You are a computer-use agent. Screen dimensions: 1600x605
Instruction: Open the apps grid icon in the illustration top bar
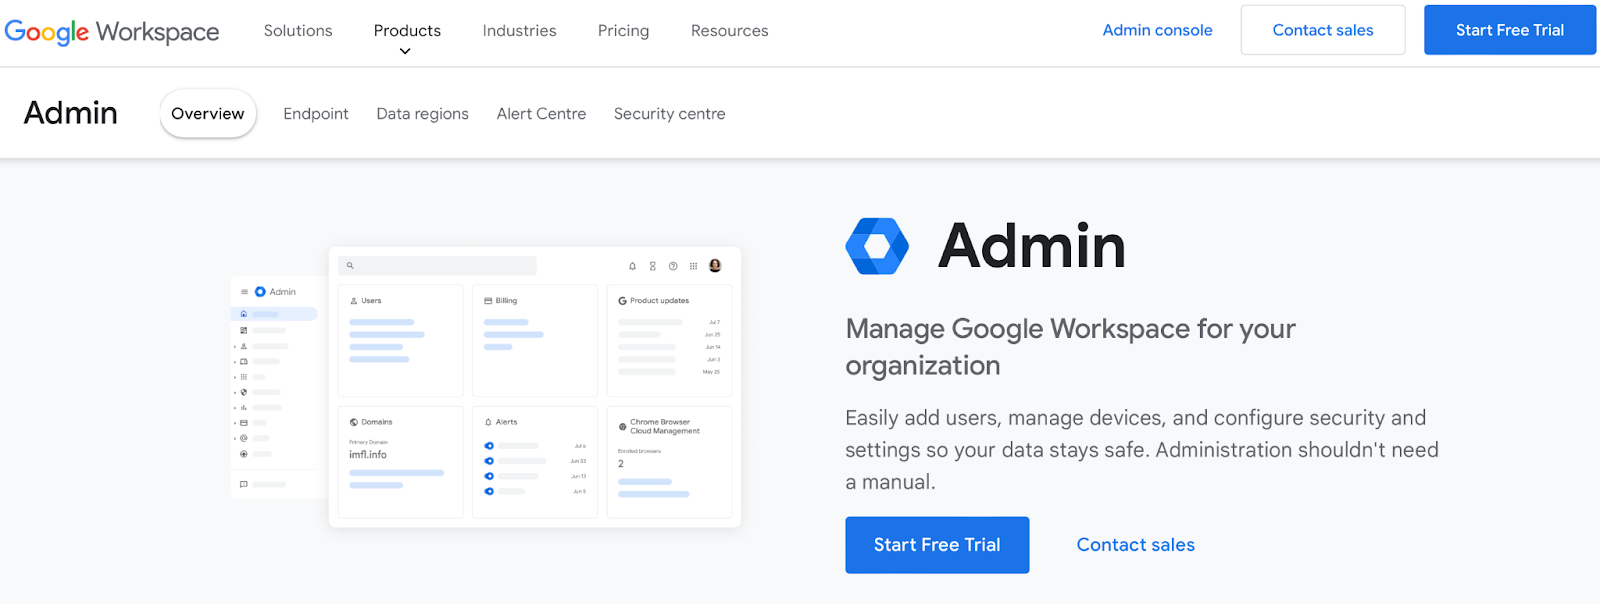click(x=693, y=266)
